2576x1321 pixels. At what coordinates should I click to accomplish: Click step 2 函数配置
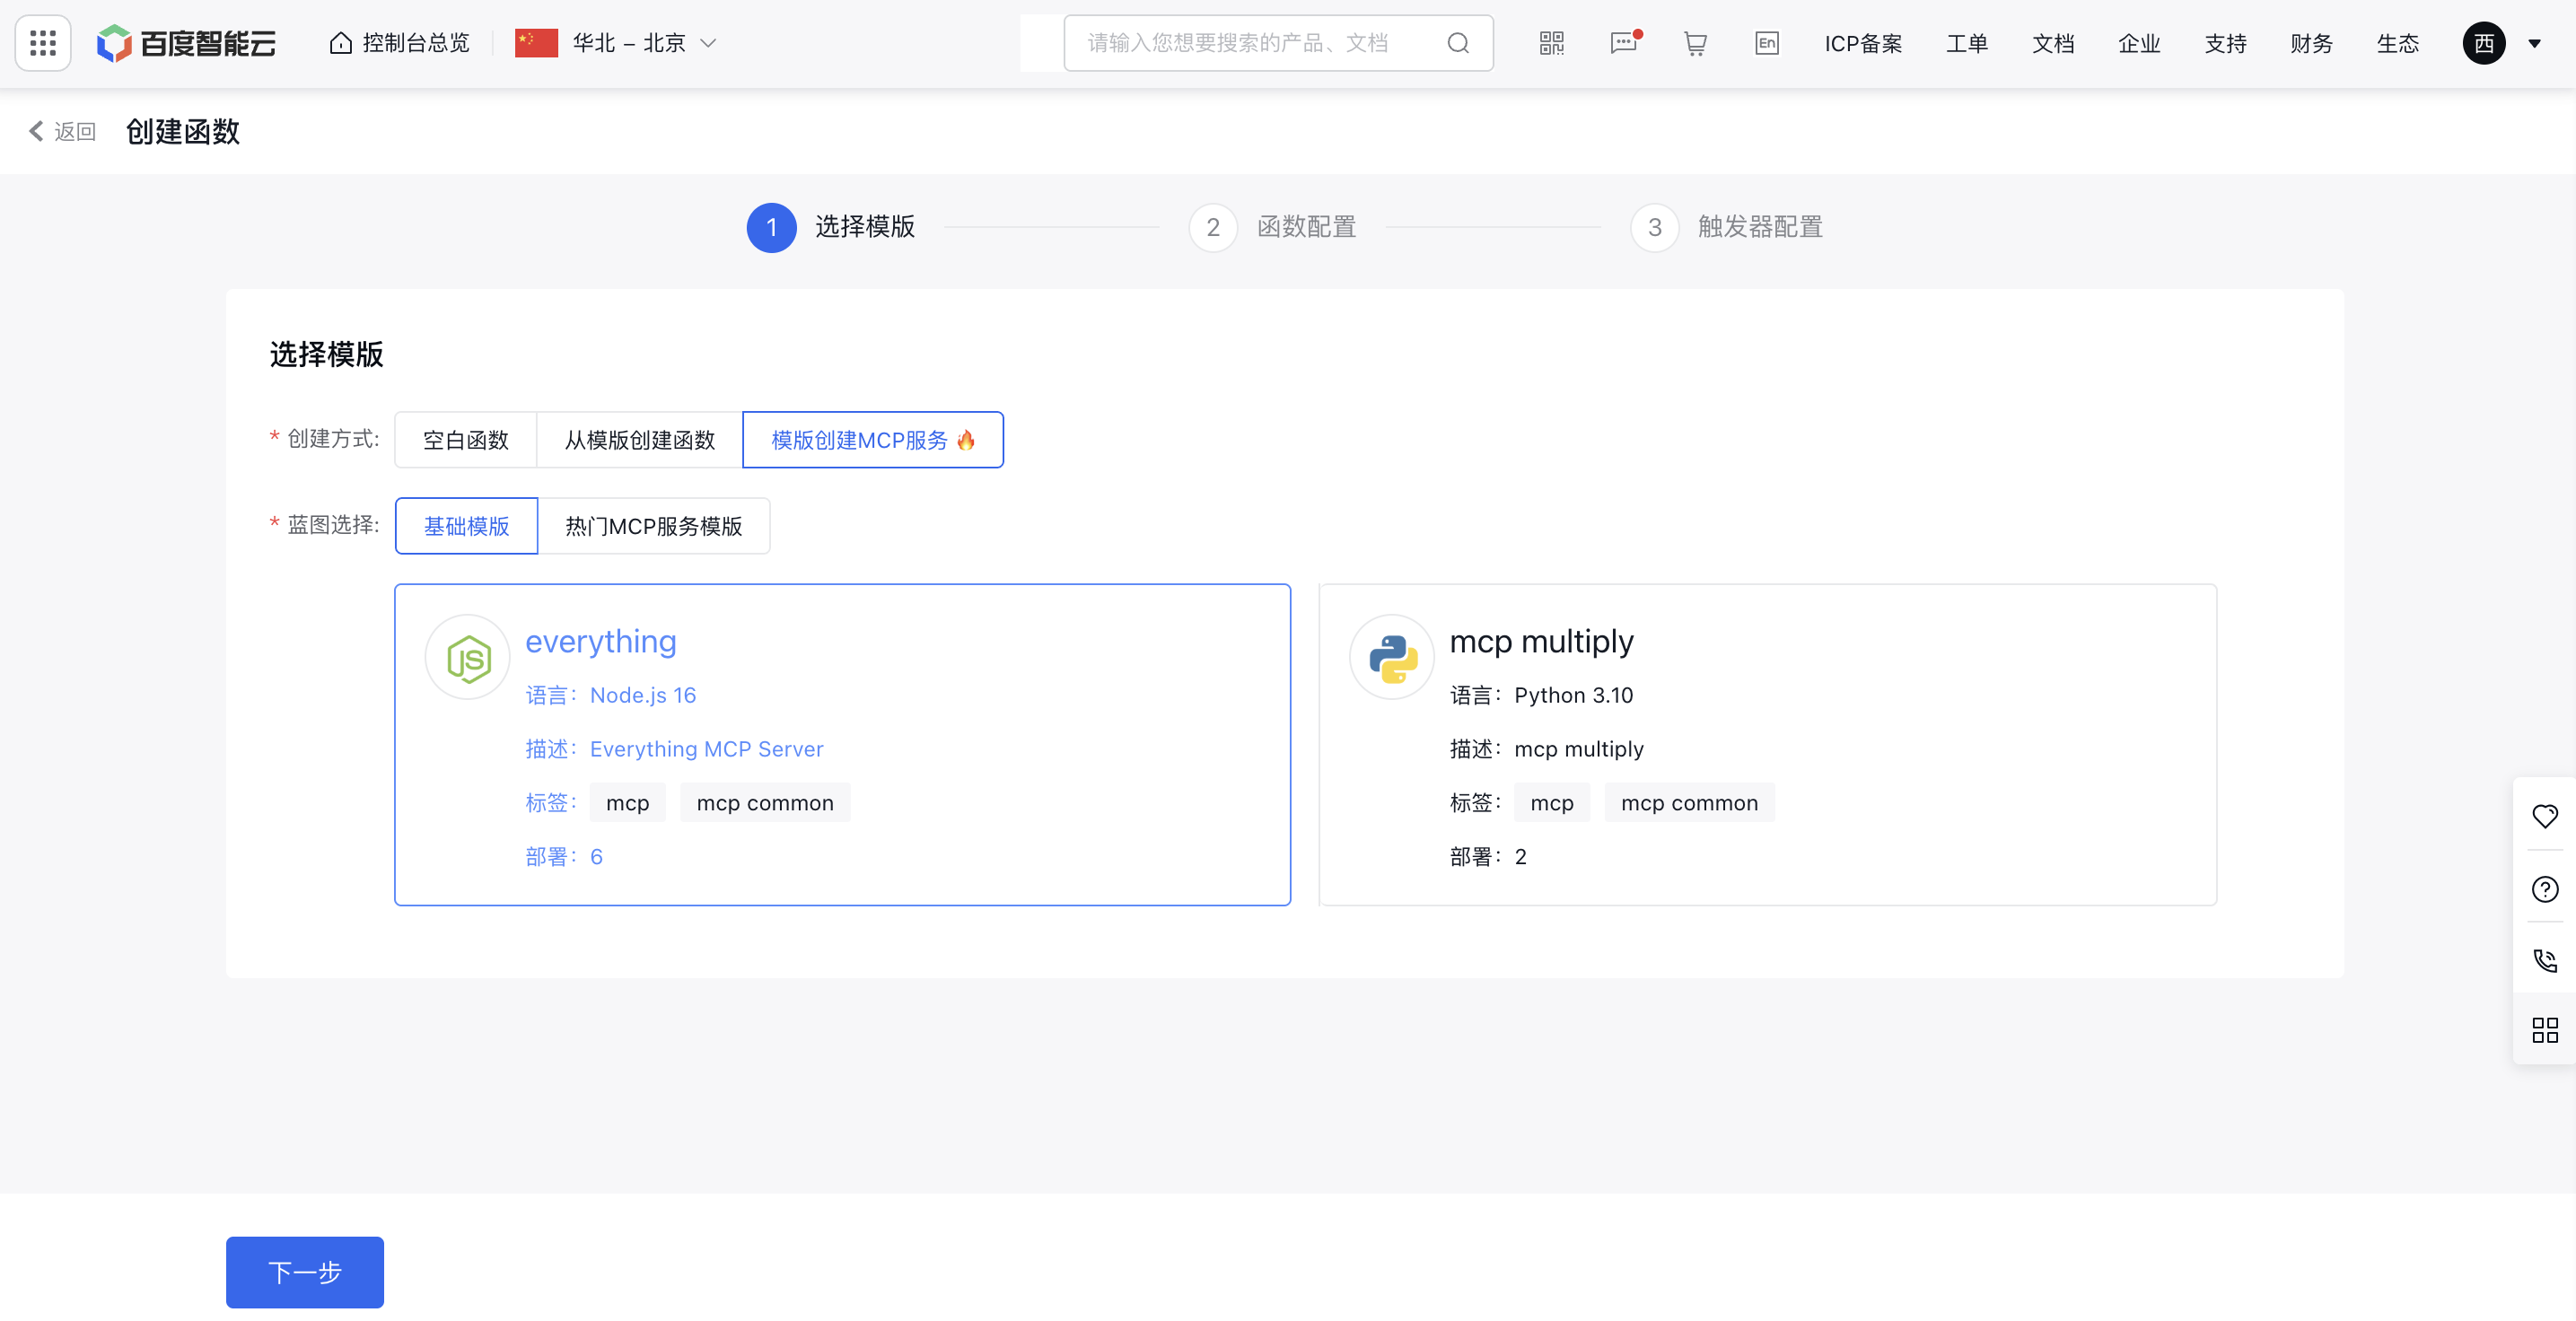click(1272, 227)
